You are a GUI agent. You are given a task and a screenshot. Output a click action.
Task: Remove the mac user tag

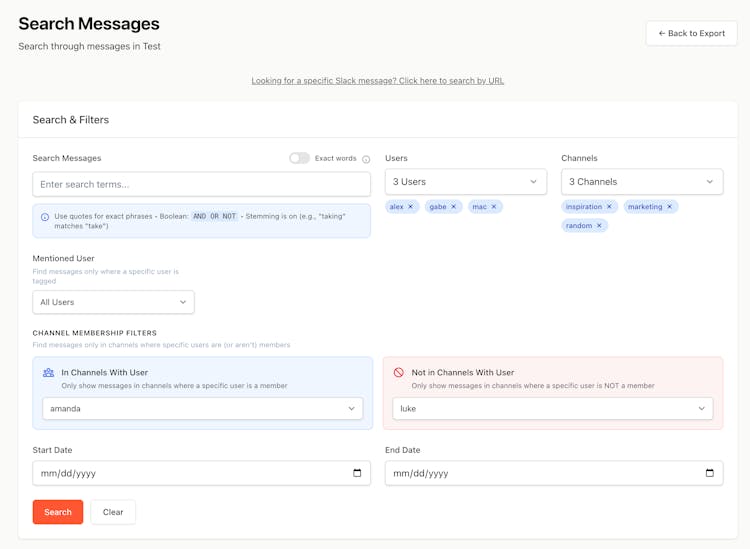tap(494, 207)
